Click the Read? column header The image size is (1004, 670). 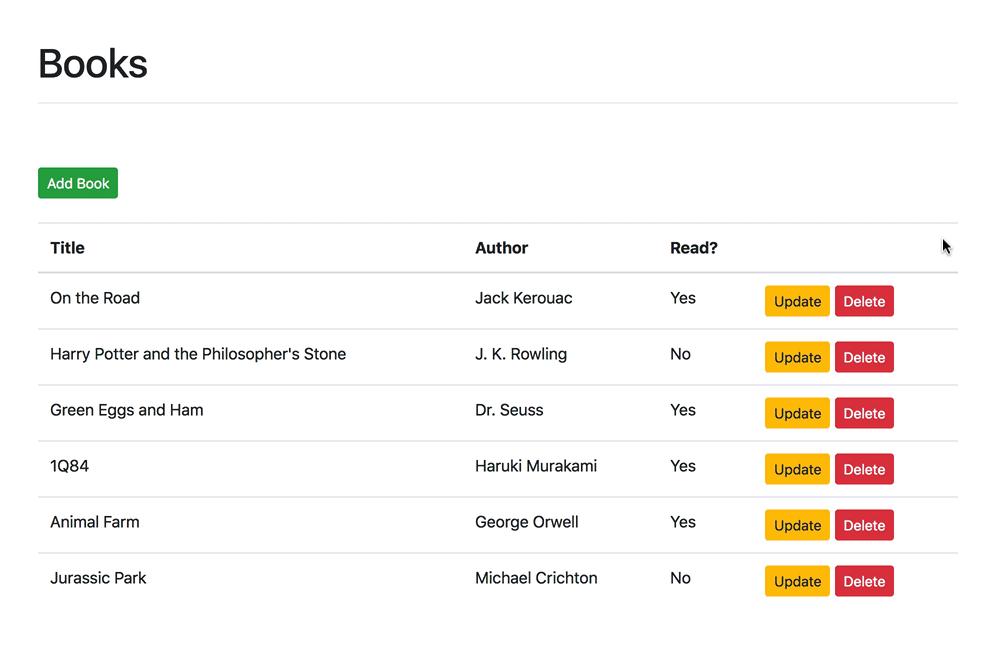click(694, 248)
